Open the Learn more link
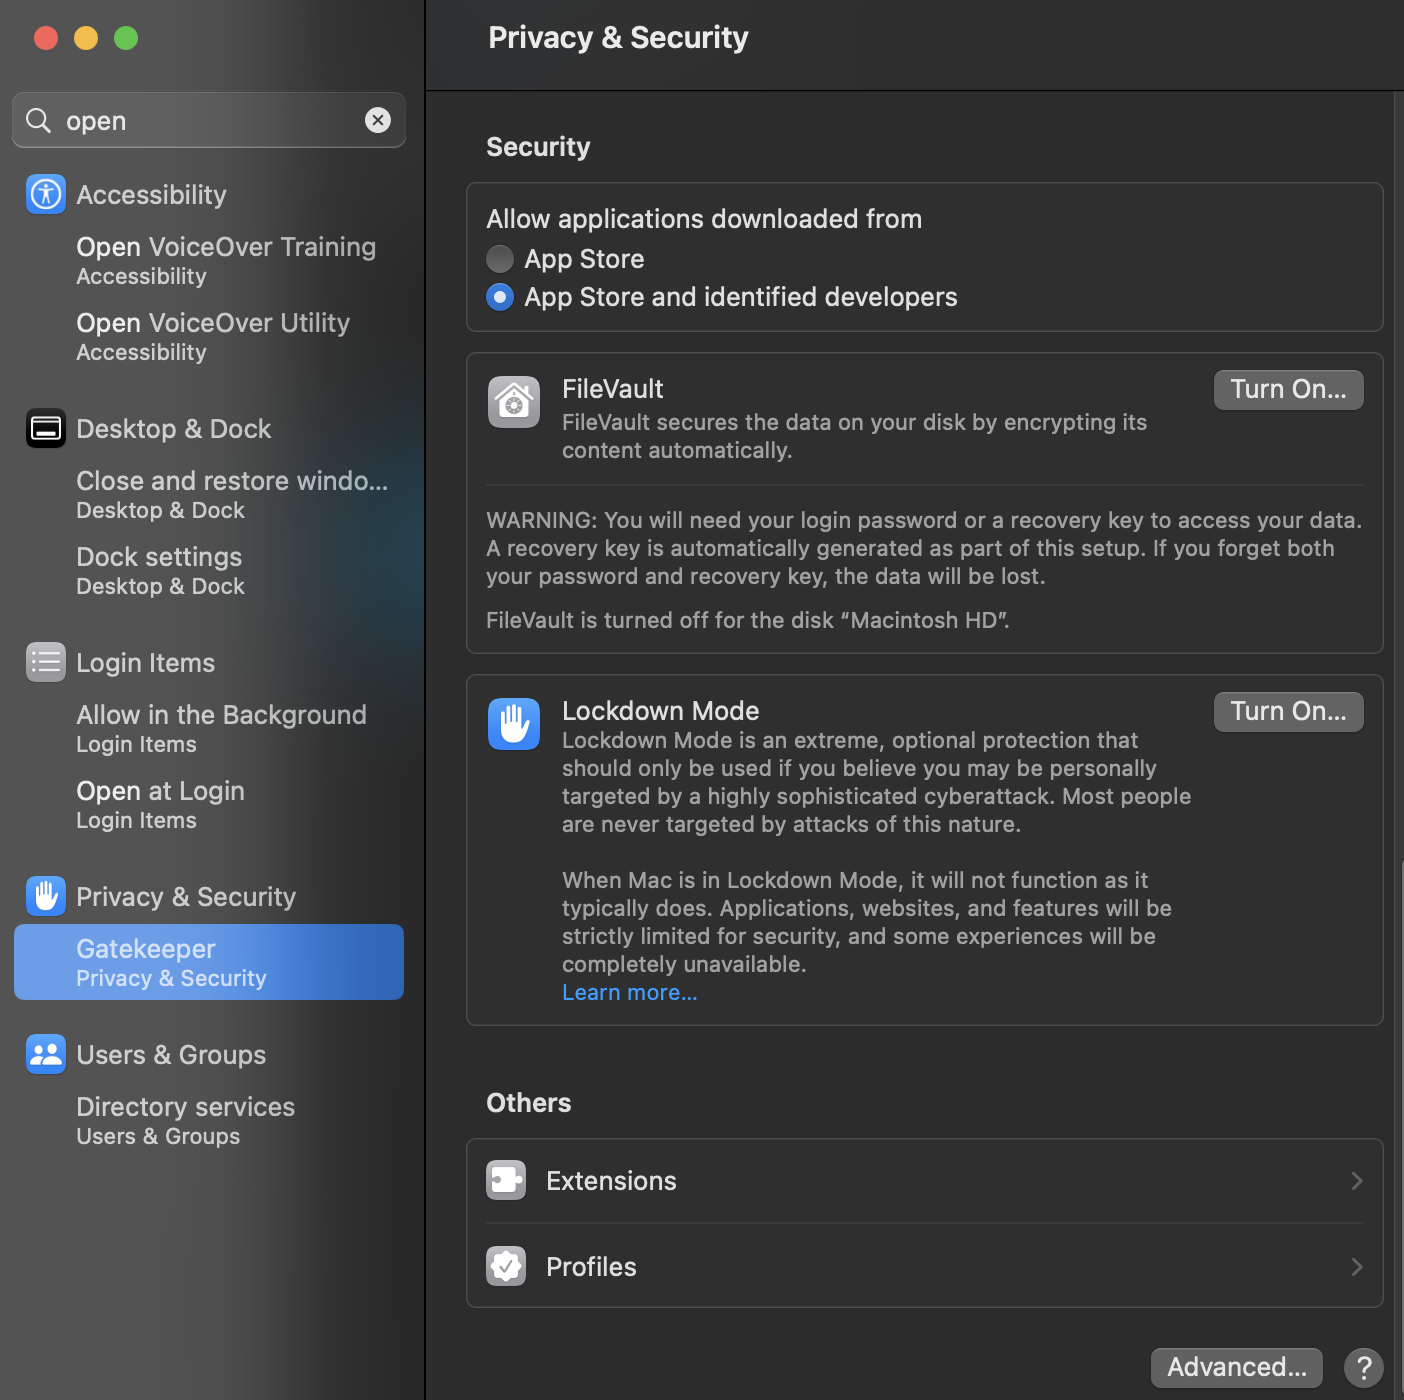 (x=630, y=993)
